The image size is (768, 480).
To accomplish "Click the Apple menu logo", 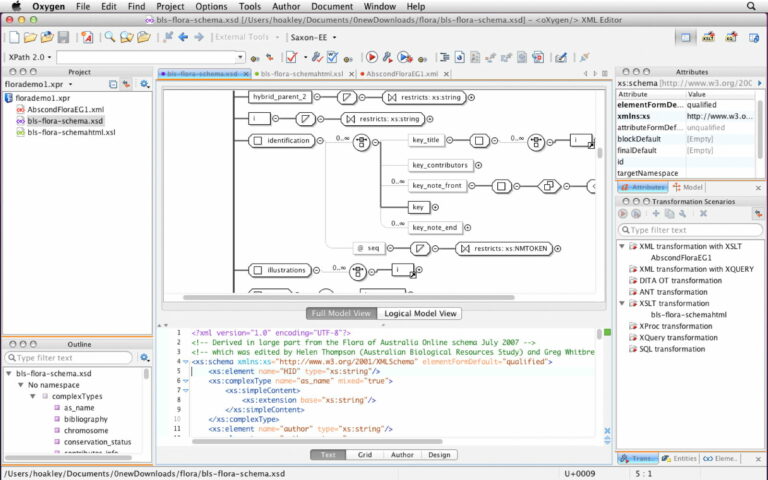I will tap(16, 6).
